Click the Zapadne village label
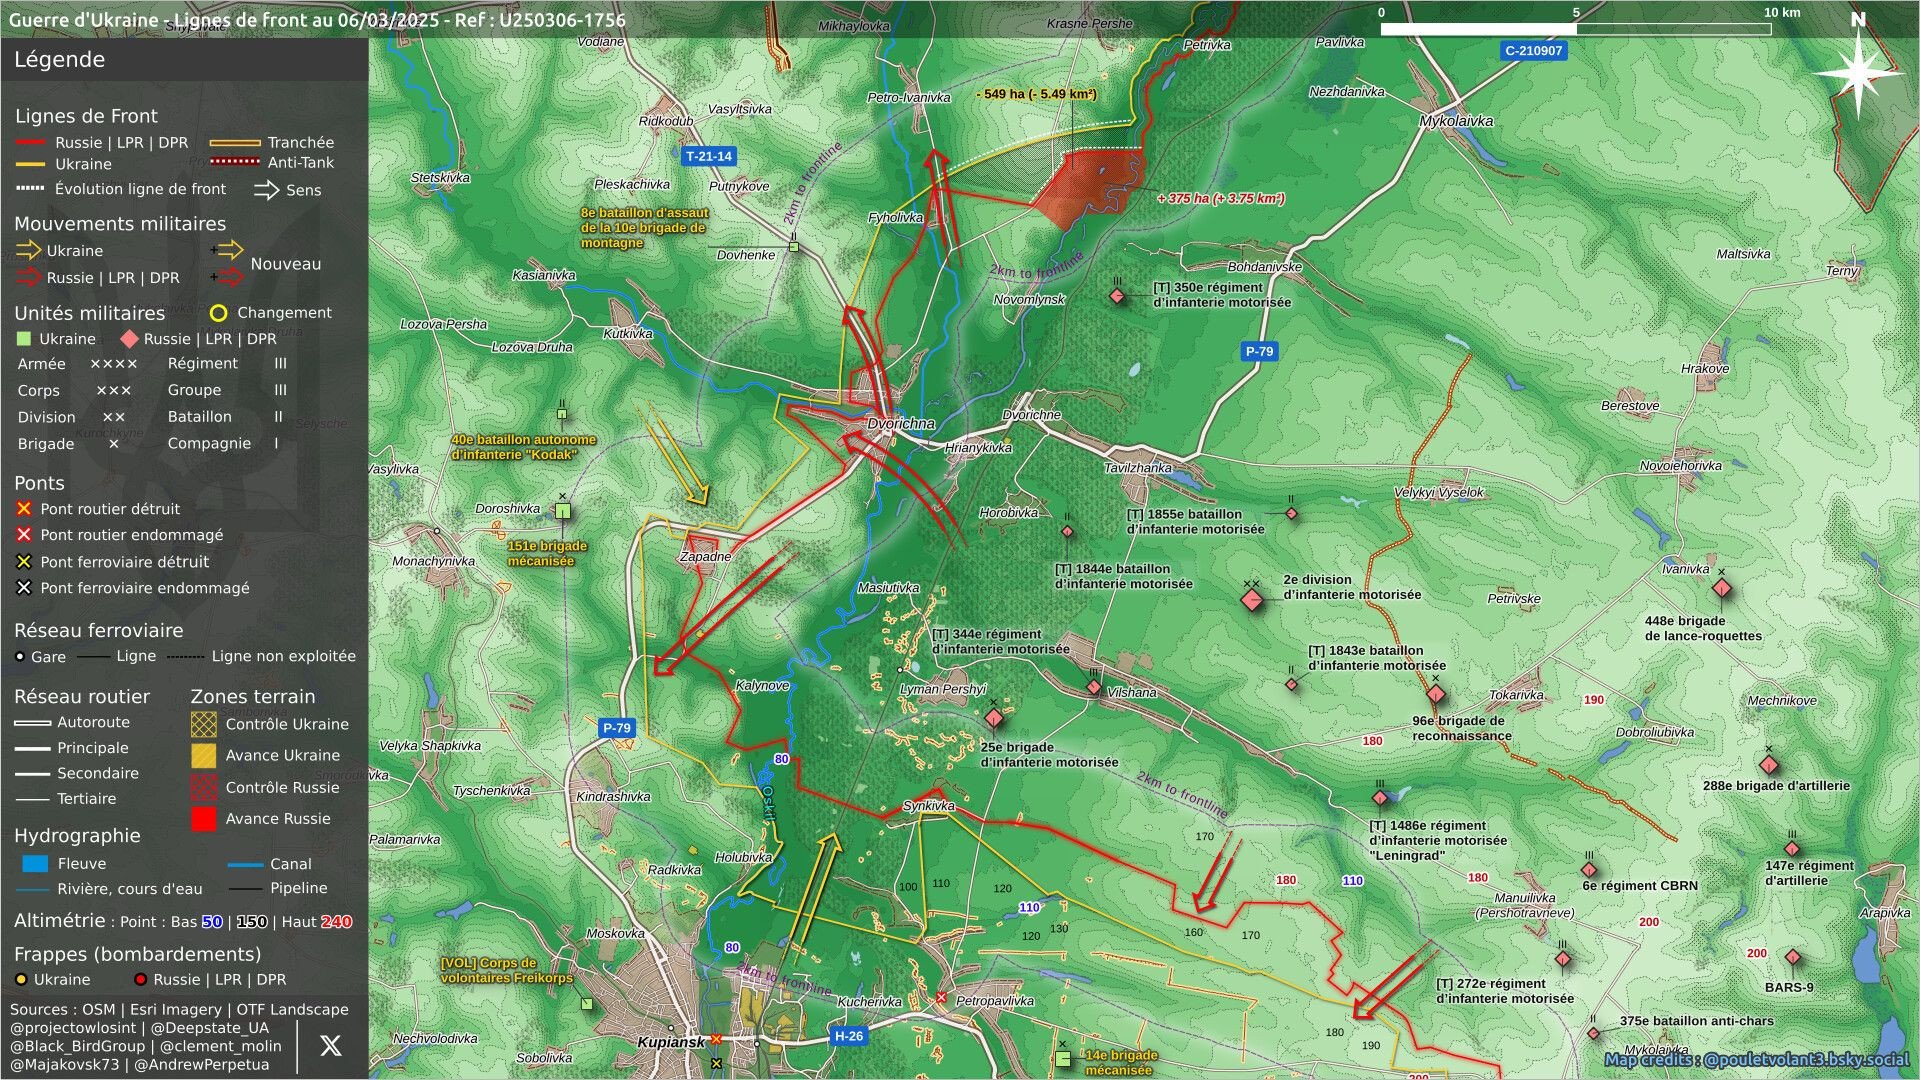Screen dimensions: 1920x1080 click(x=705, y=557)
